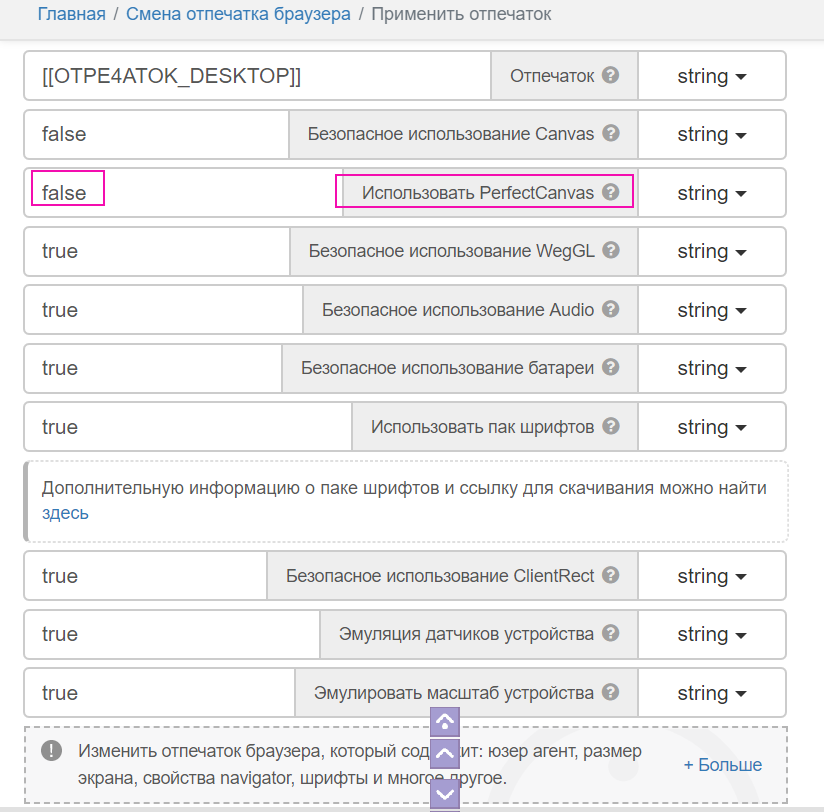The height and width of the screenshot is (812, 824).
Task: Open the type dropdown in ClientRect row
Action: pos(712,576)
